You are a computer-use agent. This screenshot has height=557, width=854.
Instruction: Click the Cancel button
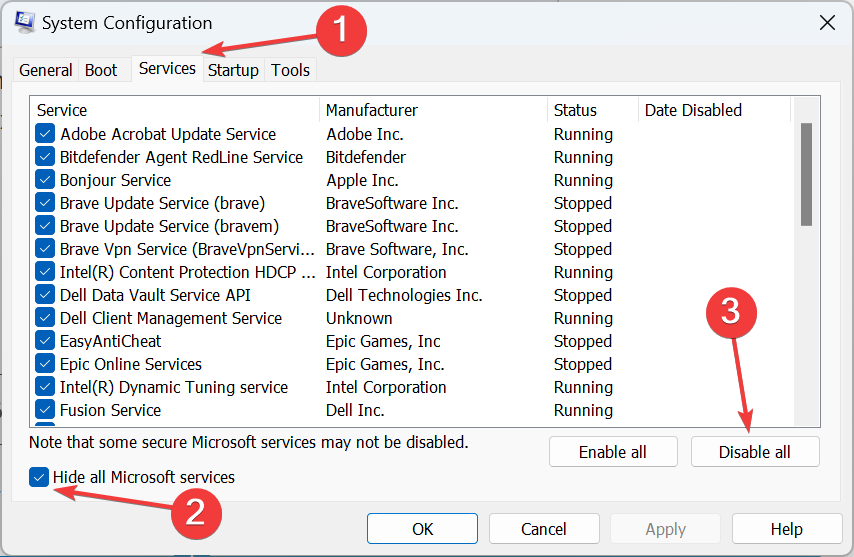544,529
